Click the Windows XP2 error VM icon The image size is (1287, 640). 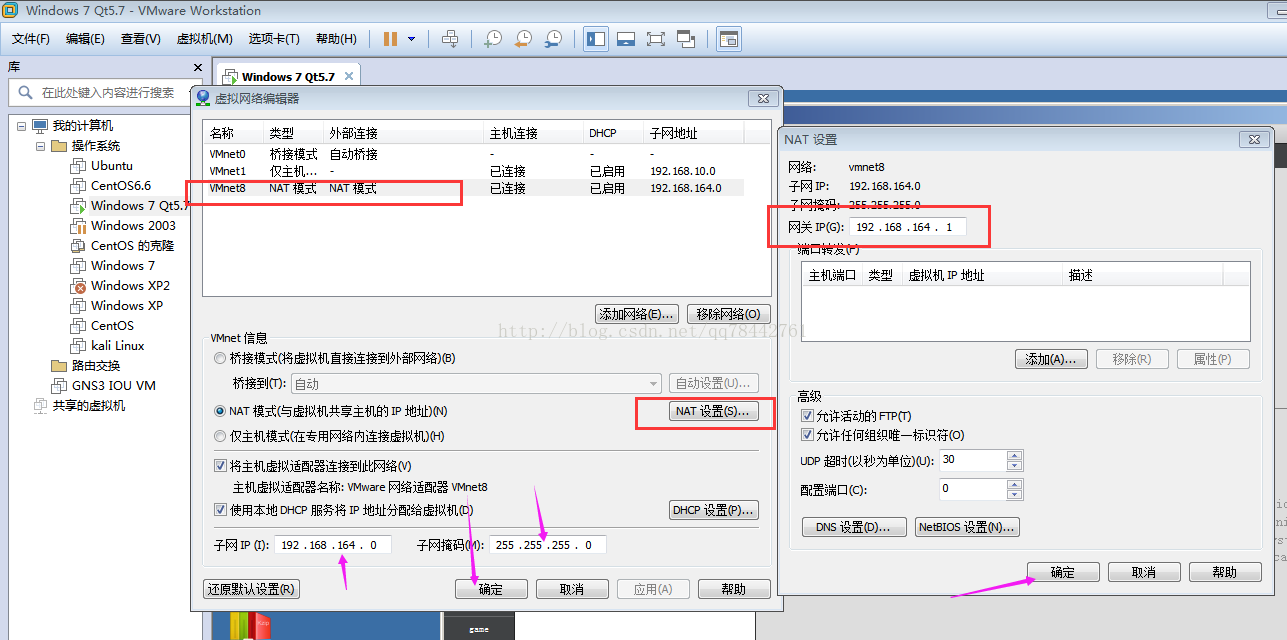pos(78,286)
